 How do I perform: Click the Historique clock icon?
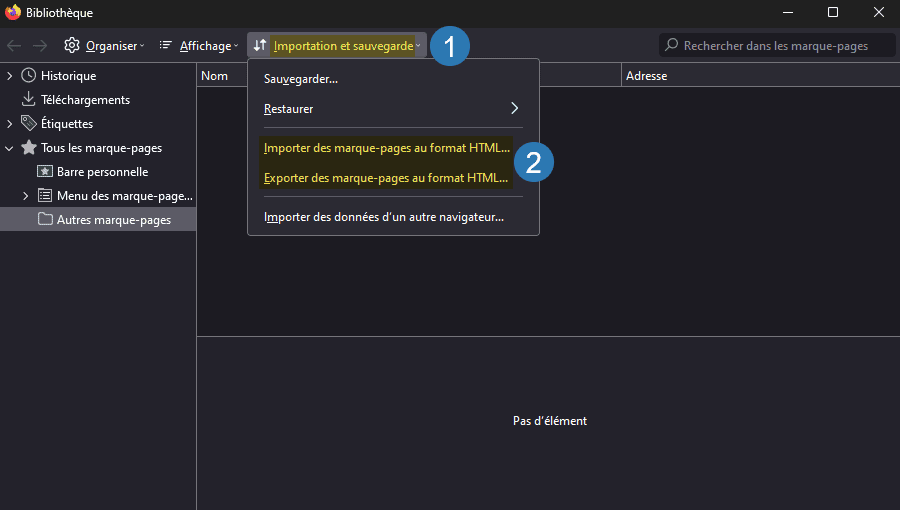tap(28, 75)
